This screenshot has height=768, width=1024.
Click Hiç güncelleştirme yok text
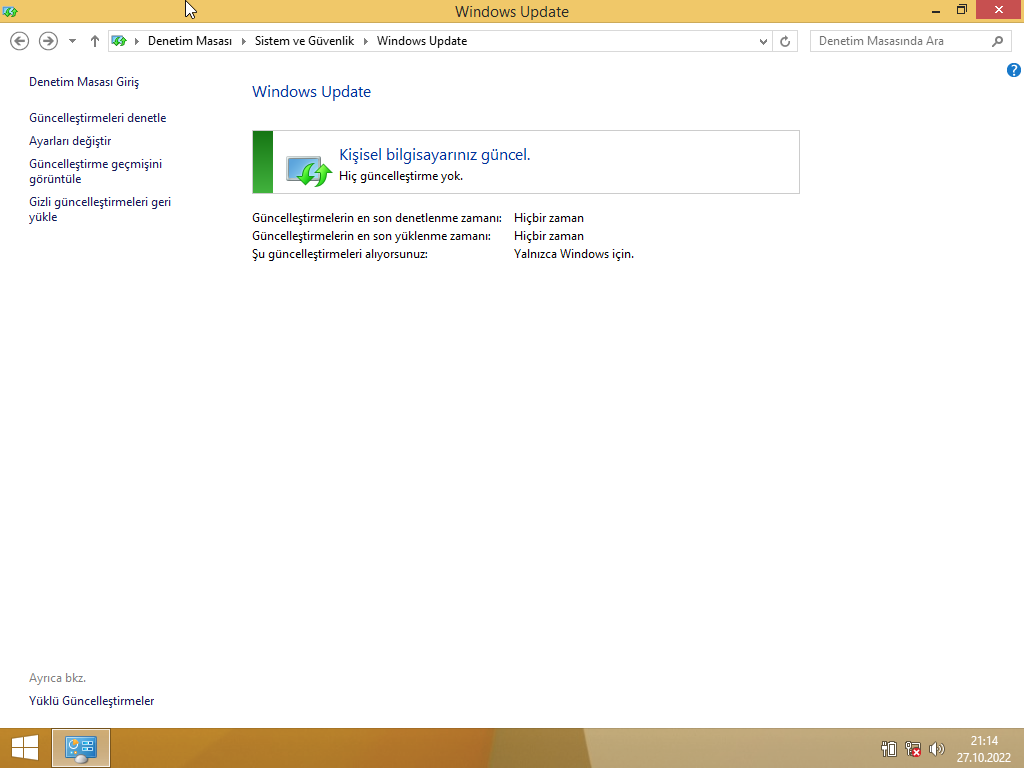click(400, 176)
